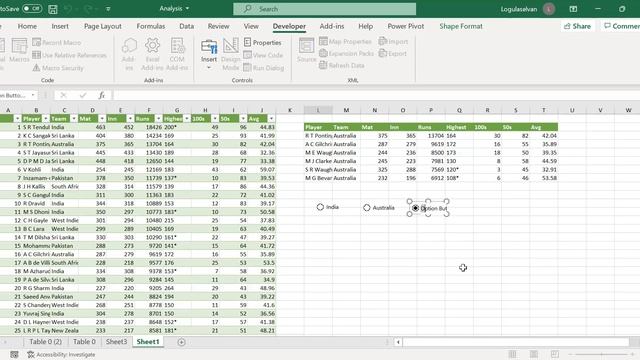Open the Quick Access Toolbar customize dropdown
The width and height of the screenshot is (640, 360).
click(108, 9)
